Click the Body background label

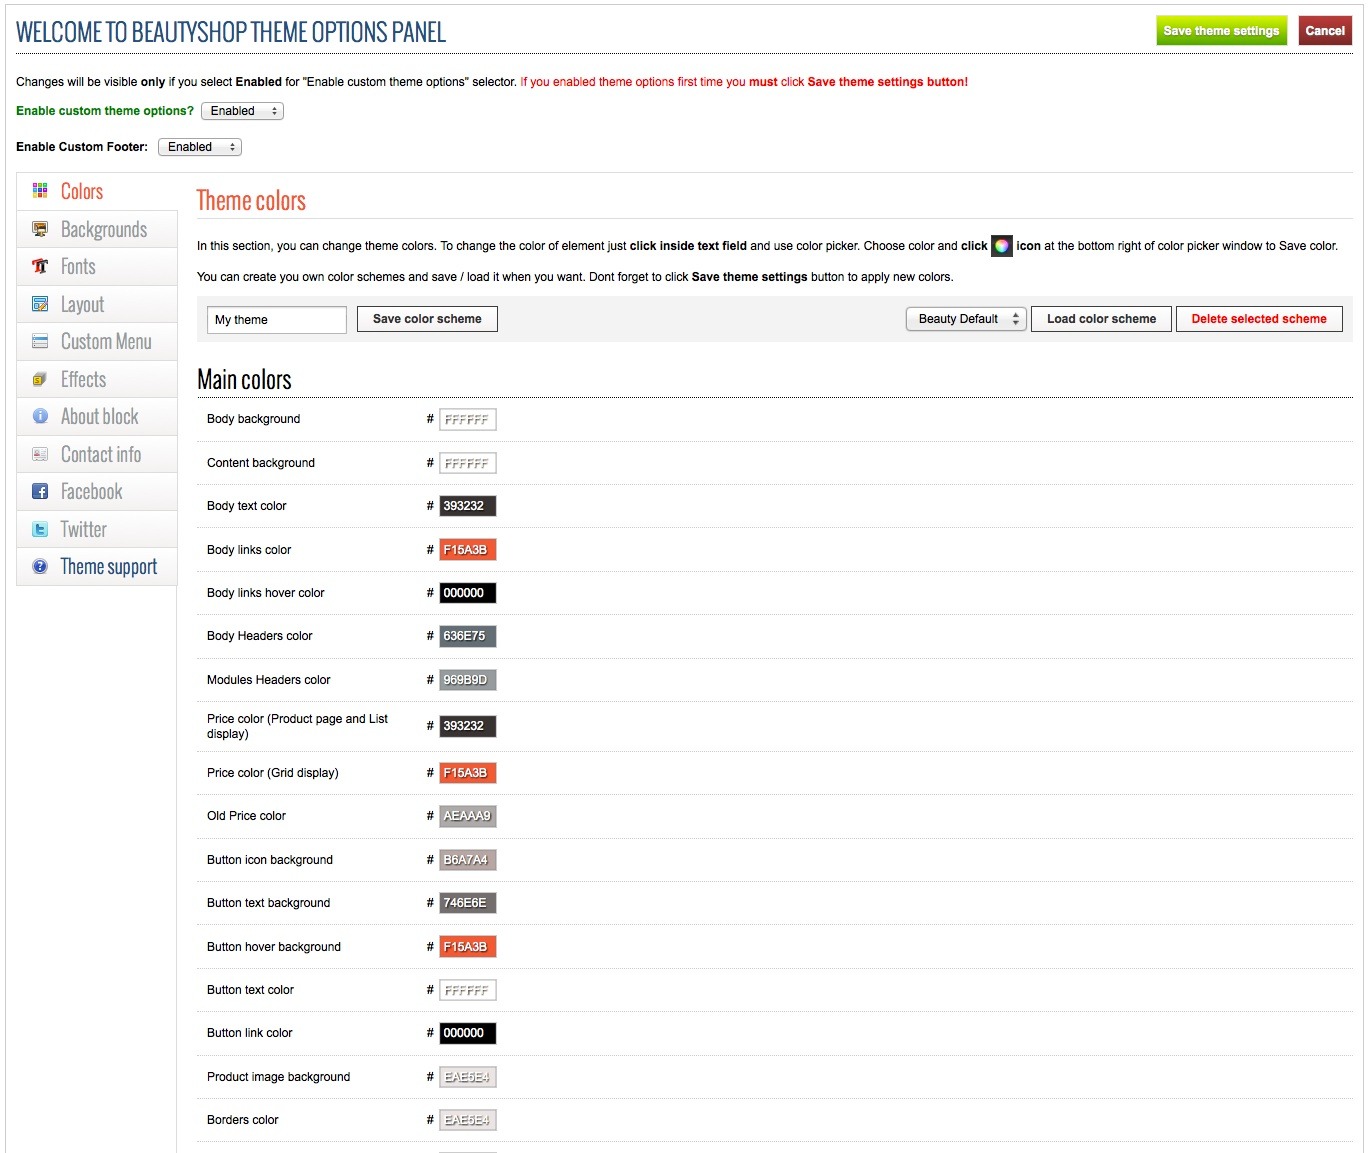pyautogui.click(x=253, y=419)
